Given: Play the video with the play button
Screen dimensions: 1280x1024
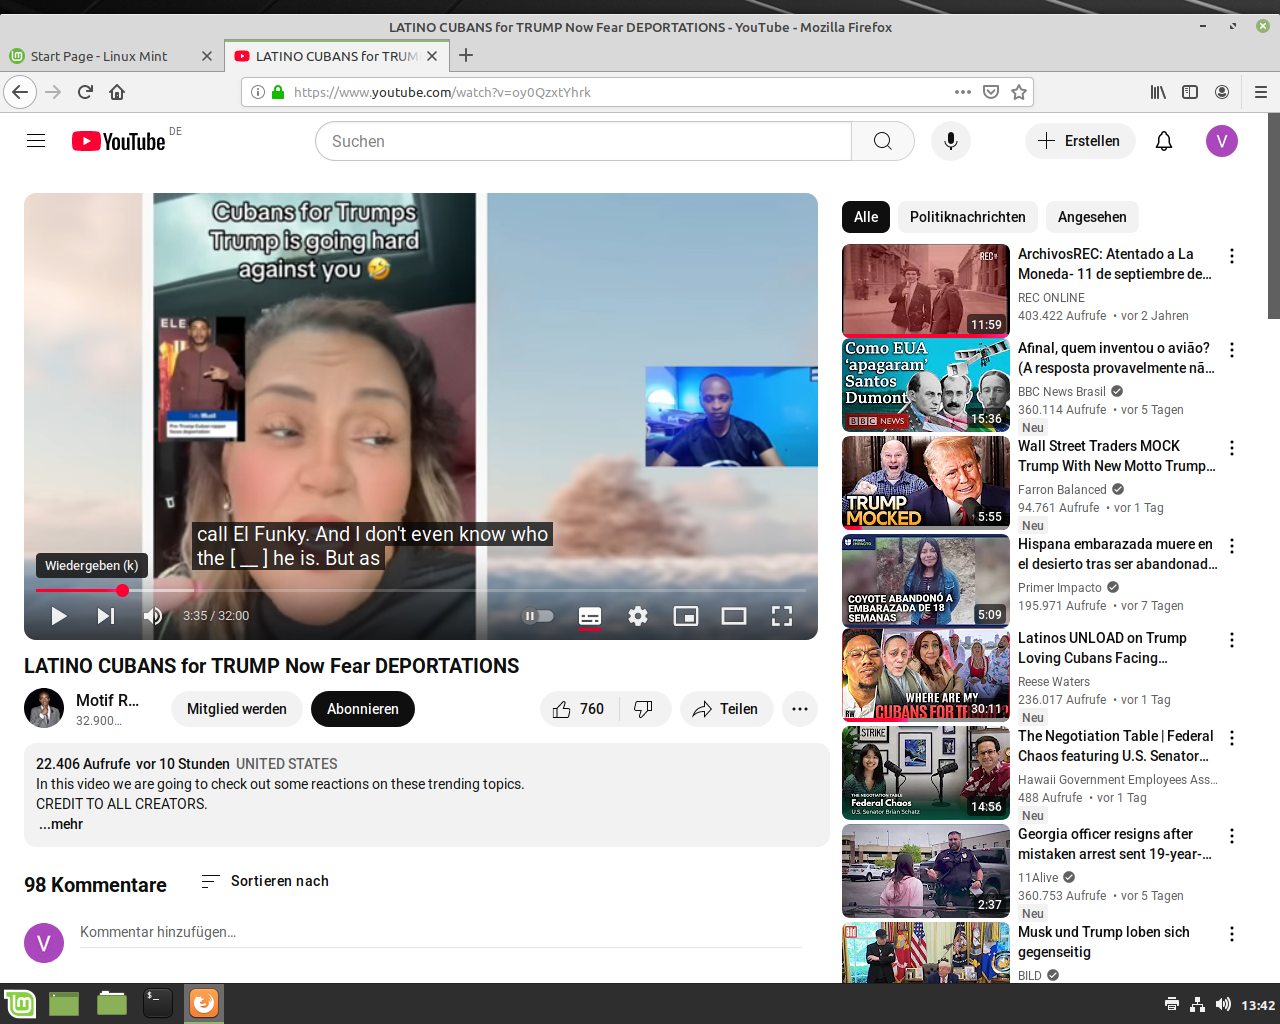Looking at the screenshot, I should 59,616.
